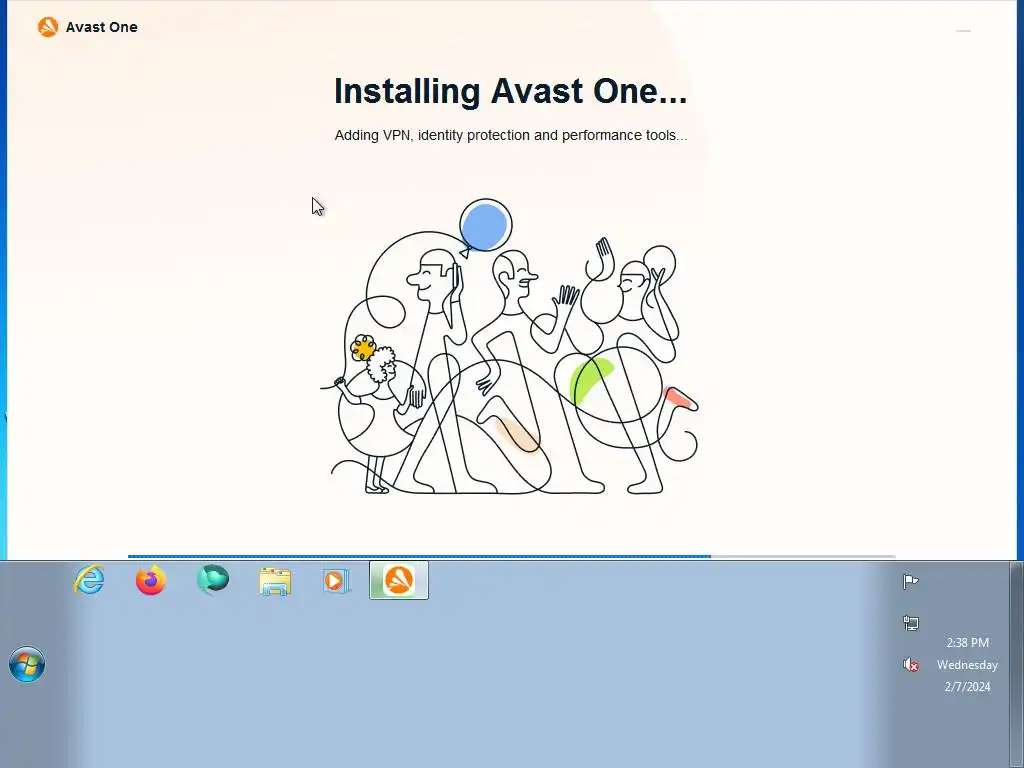The image size is (1024, 768).
Task: Click the installation progress bar
Action: [x=511, y=556]
